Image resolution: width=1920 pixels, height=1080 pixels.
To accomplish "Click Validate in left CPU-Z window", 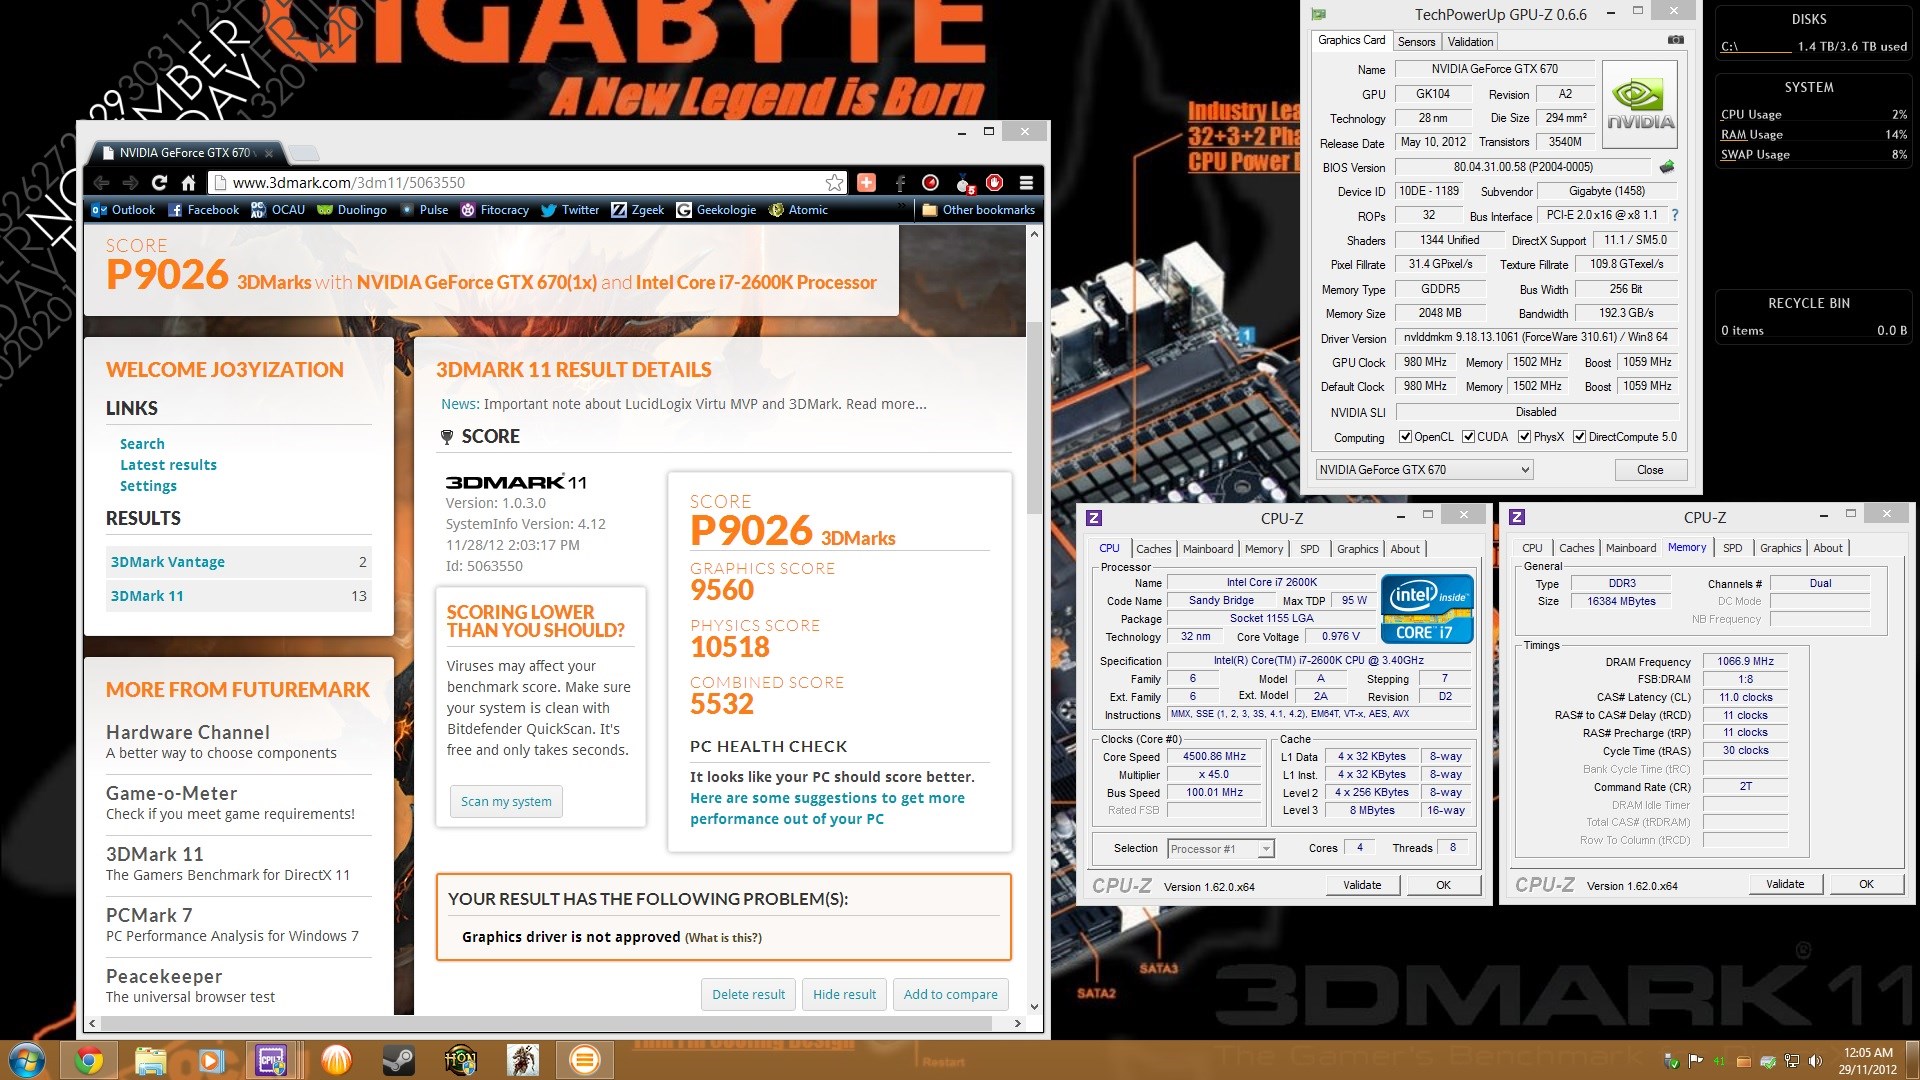I will point(1362,885).
